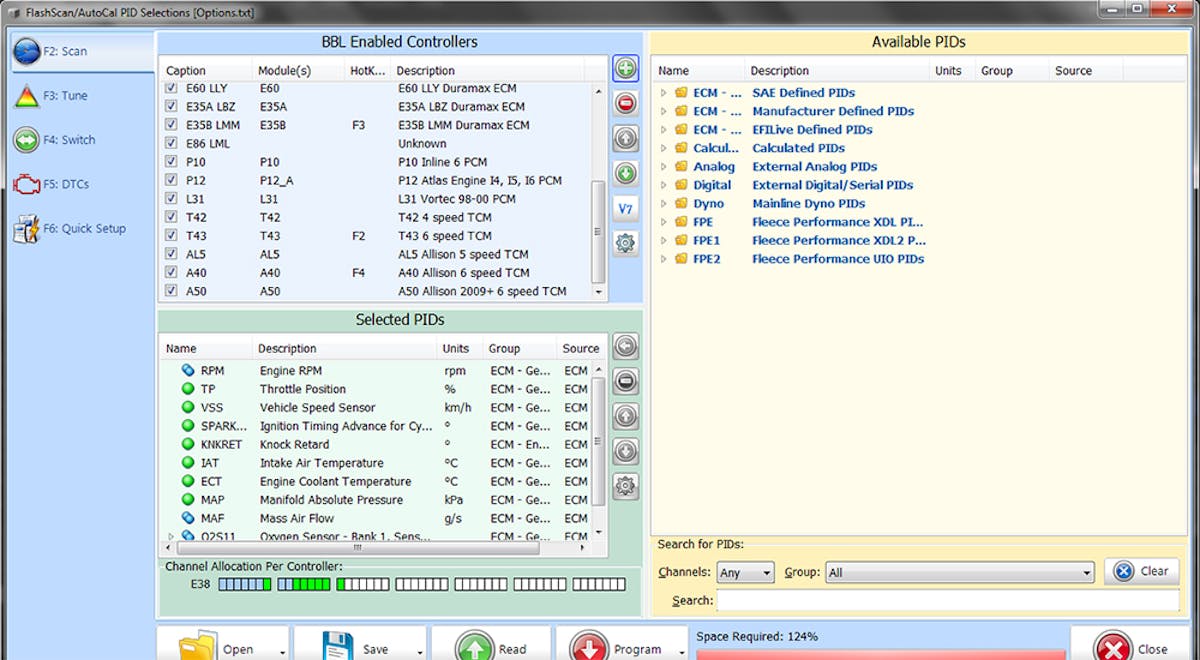1200x660 pixels.
Task: Switch to F3: Tune section
Action: click(x=65, y=96)
